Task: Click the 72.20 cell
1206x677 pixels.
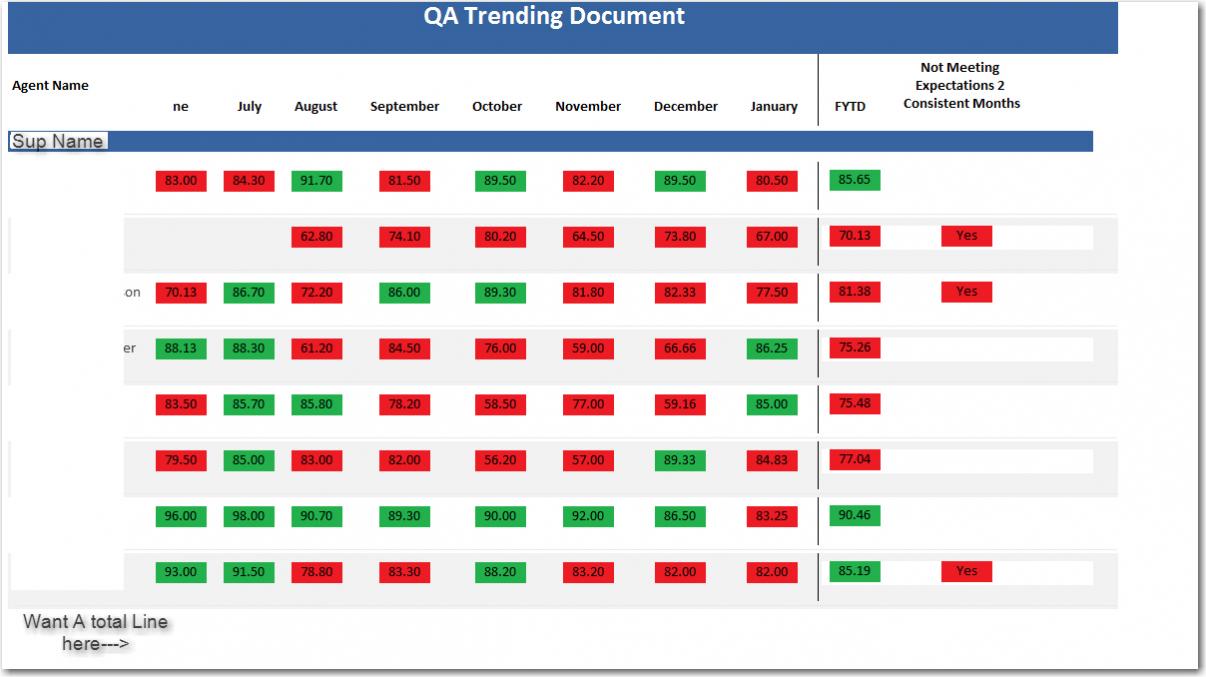Action: [x=316, y=293]
